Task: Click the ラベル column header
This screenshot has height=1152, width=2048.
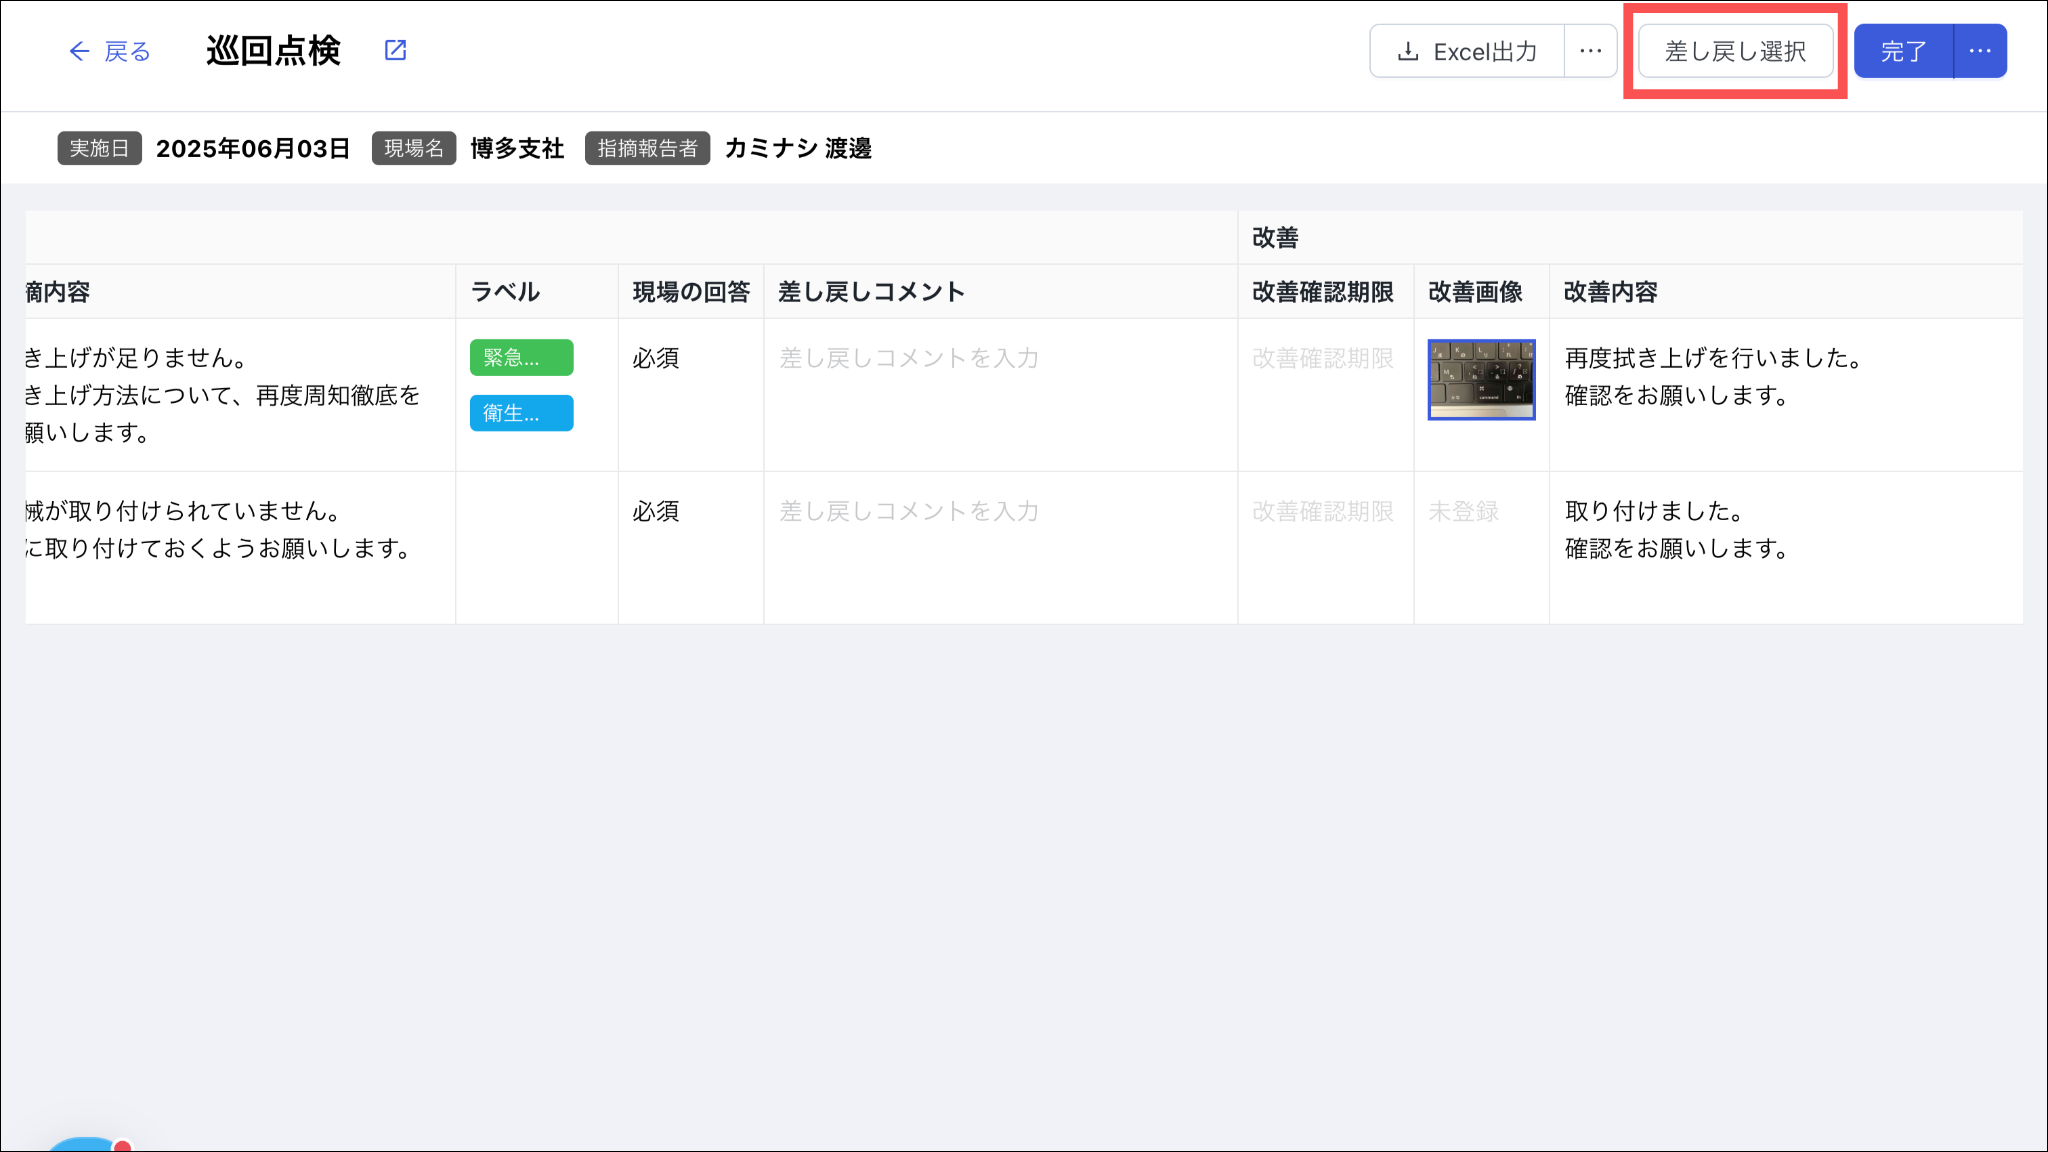Action: pos(505,292)
